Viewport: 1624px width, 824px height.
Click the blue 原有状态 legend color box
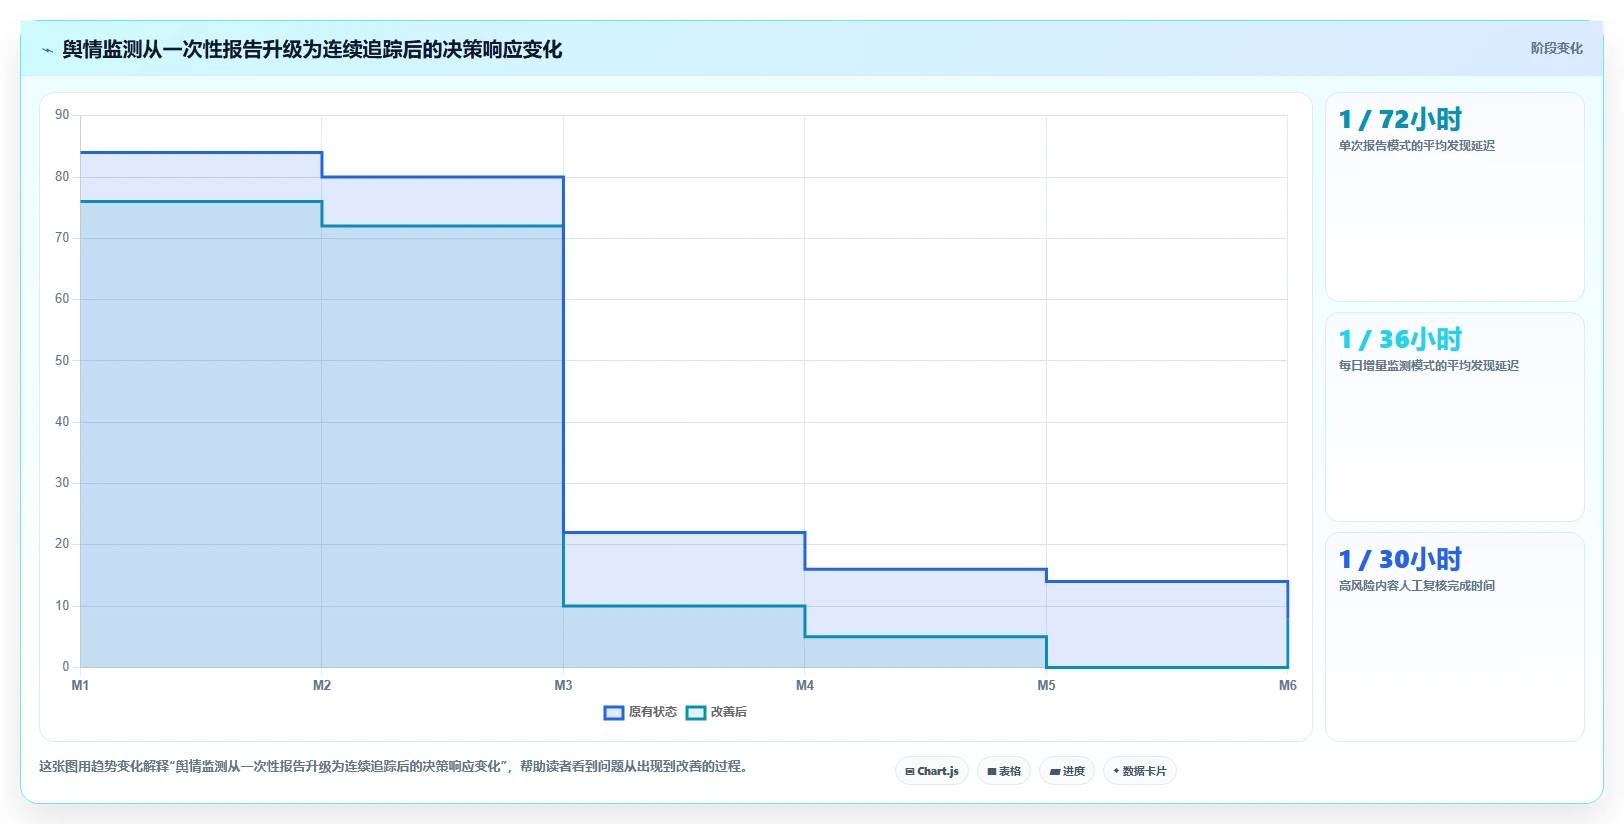(614, 713)
